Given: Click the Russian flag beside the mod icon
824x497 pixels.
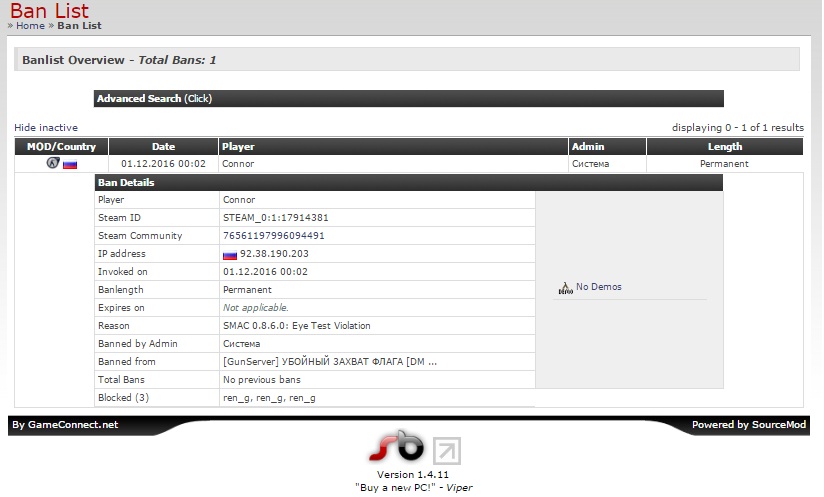Looking at the screenshot, I should [70, 164].
